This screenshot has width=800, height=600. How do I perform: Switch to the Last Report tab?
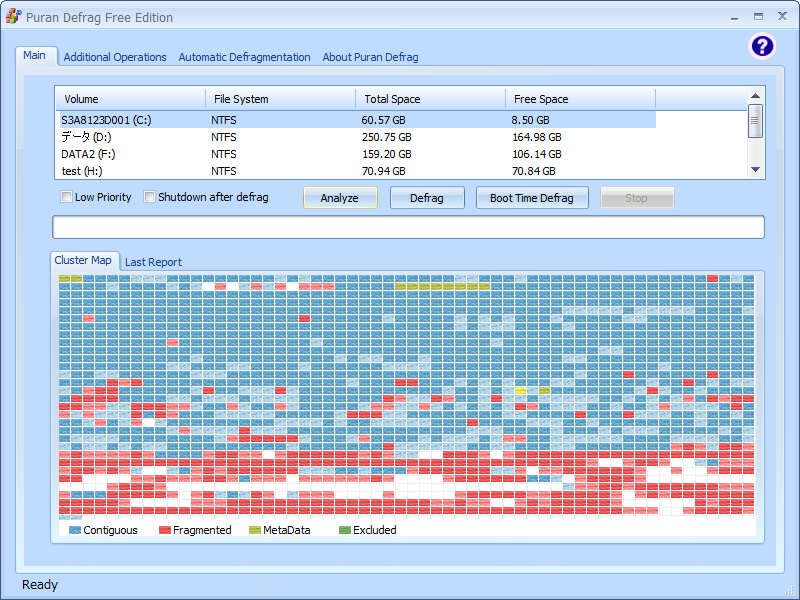click(x=153, y=262)
